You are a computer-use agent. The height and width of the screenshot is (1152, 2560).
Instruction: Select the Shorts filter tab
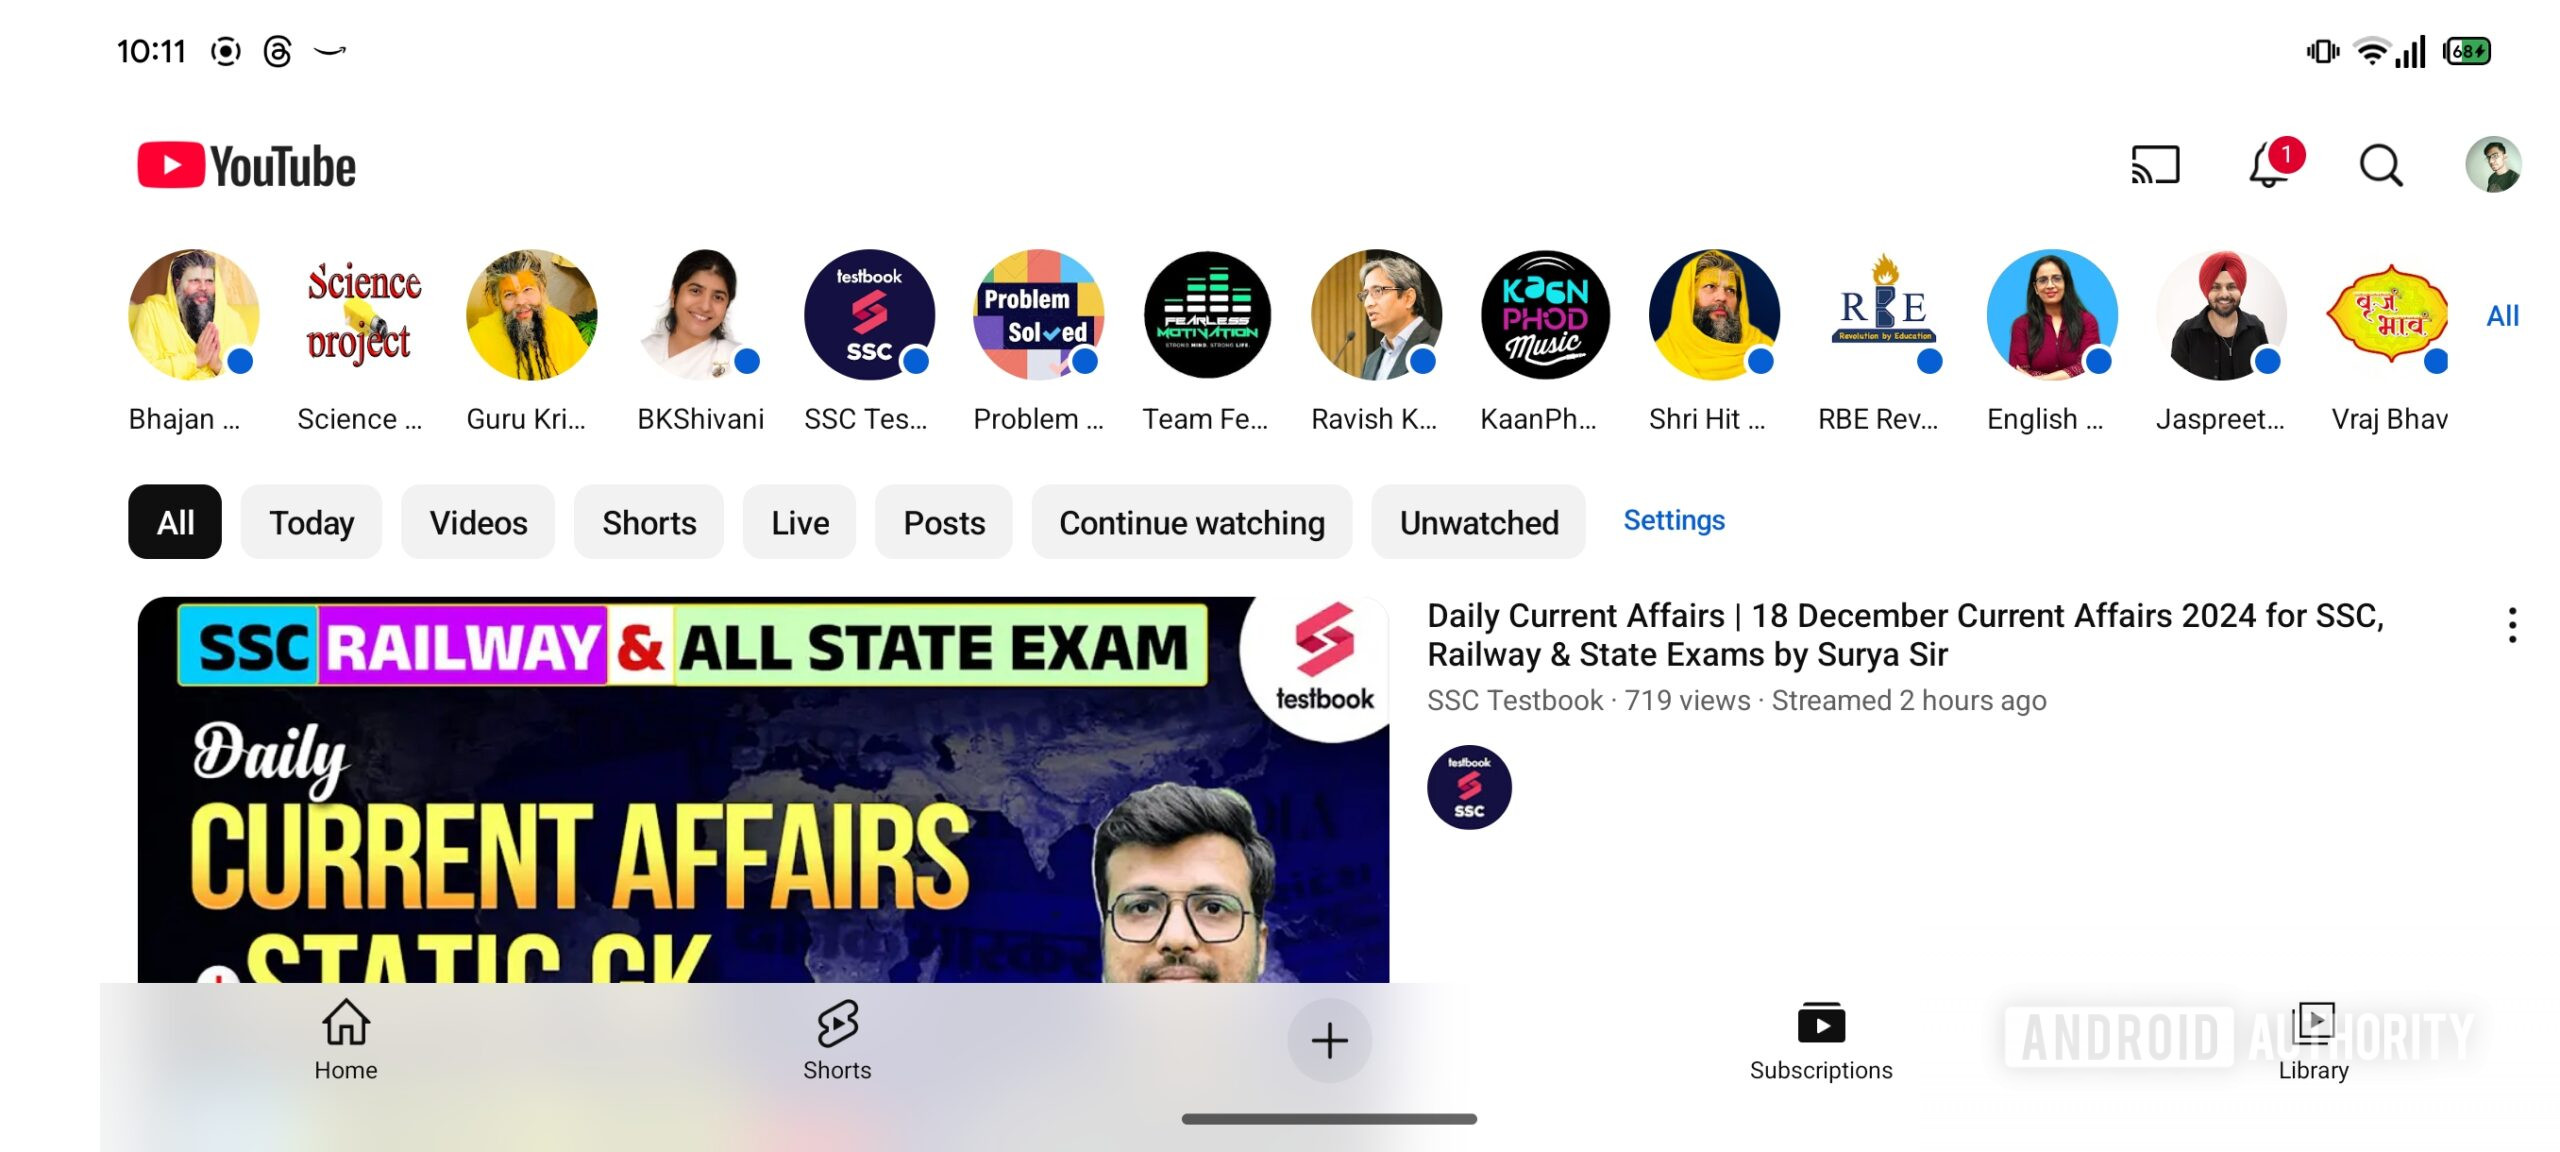648,521
